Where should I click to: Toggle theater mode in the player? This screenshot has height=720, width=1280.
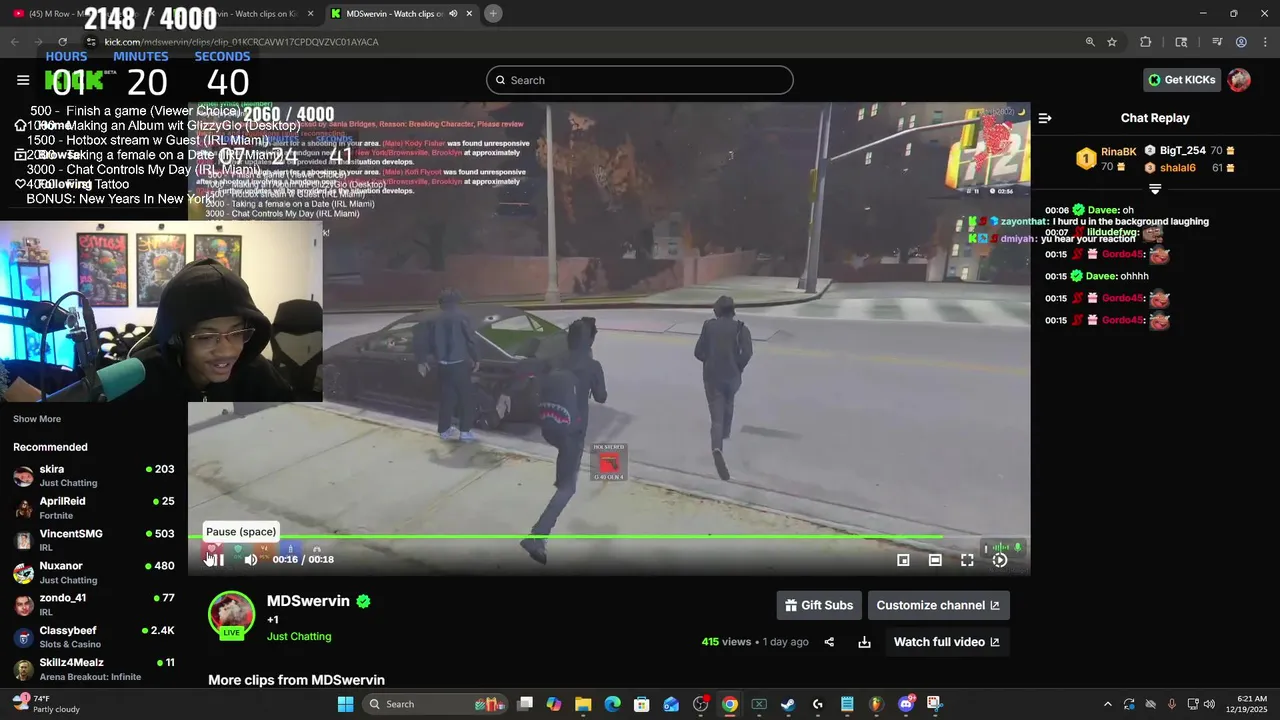pyautogui.click(x=935, y=560)
